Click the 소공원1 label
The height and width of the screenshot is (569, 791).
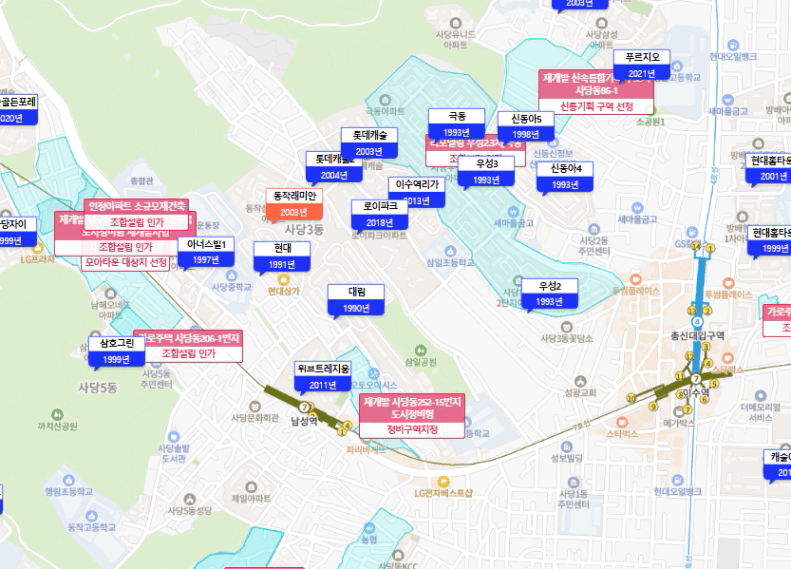[650, 122]
